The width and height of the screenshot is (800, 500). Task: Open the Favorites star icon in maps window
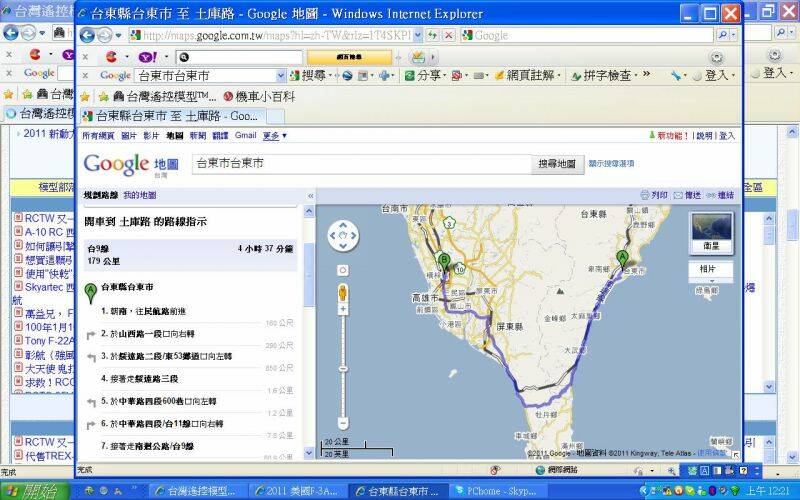tap(85, 96)
